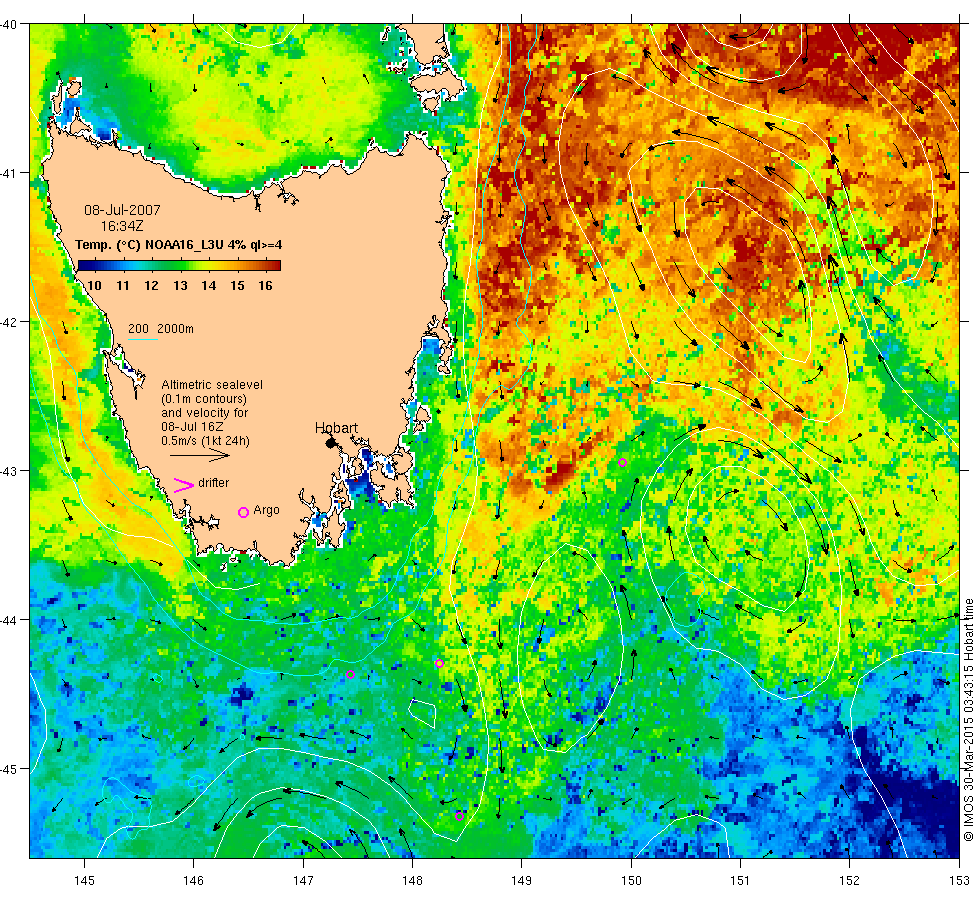
Task: Click the 'Argo' legend label
Action: point(266,510)
